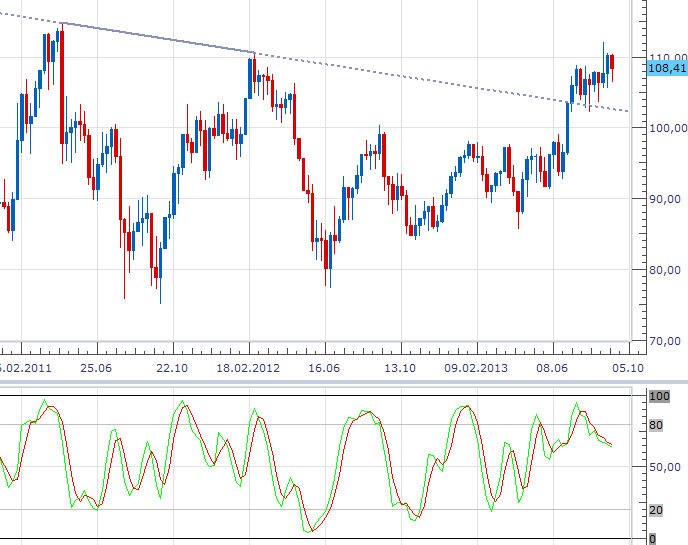Select the 22.10 date axis label
The width and height of the screenshot is (688, 545).
click(x=172, y=368)
